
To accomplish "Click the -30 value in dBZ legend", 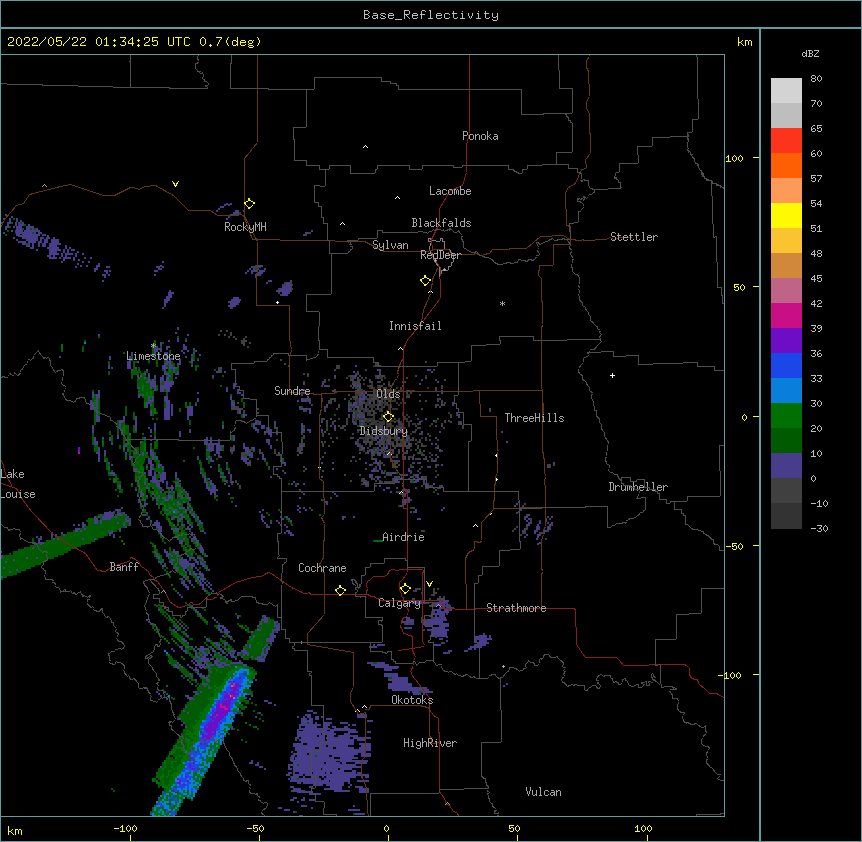I will [x=819, y=528].
